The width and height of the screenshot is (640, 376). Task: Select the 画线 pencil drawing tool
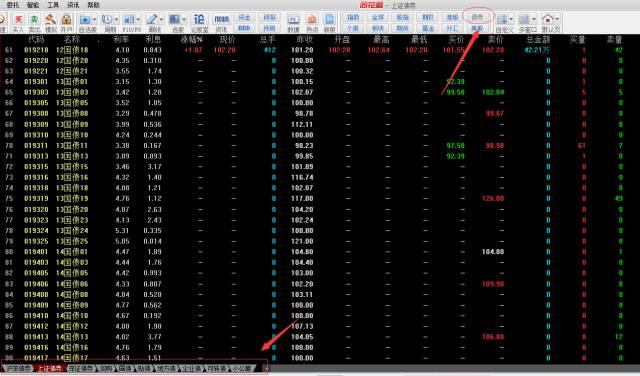coord(152,20)
